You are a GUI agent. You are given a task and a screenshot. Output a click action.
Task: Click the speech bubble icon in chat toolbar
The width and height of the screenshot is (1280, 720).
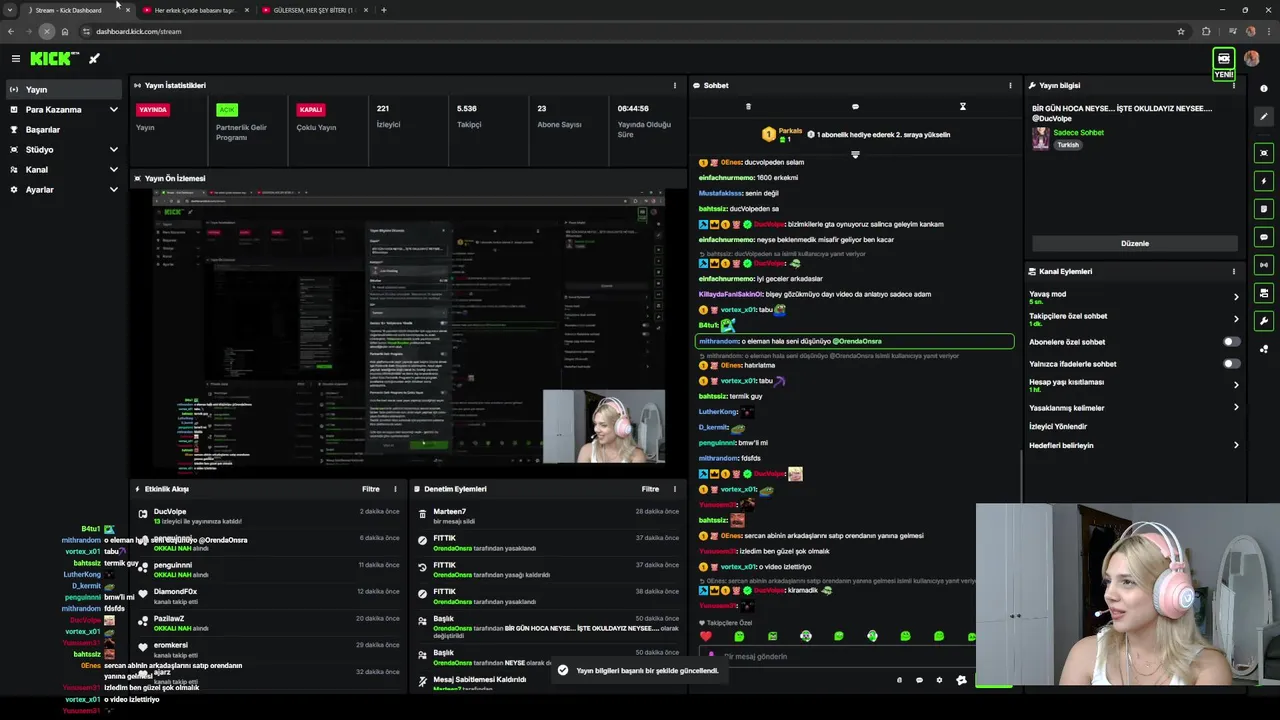855,107
